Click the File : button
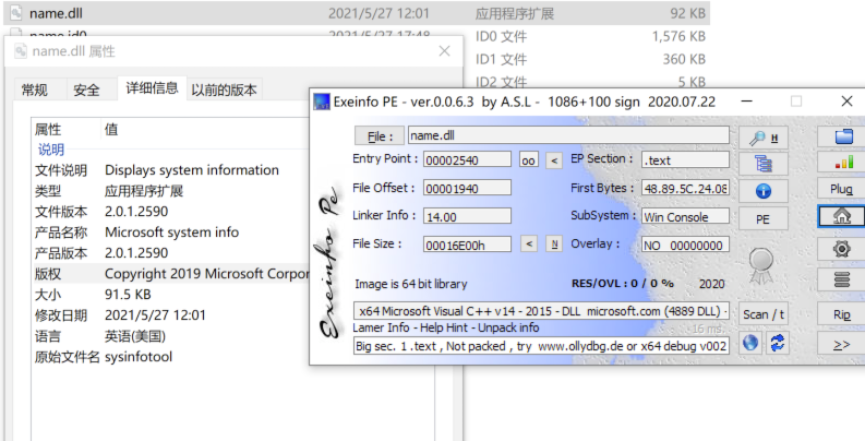The height and width of the screenshot is (441, 866). (379, 136)
